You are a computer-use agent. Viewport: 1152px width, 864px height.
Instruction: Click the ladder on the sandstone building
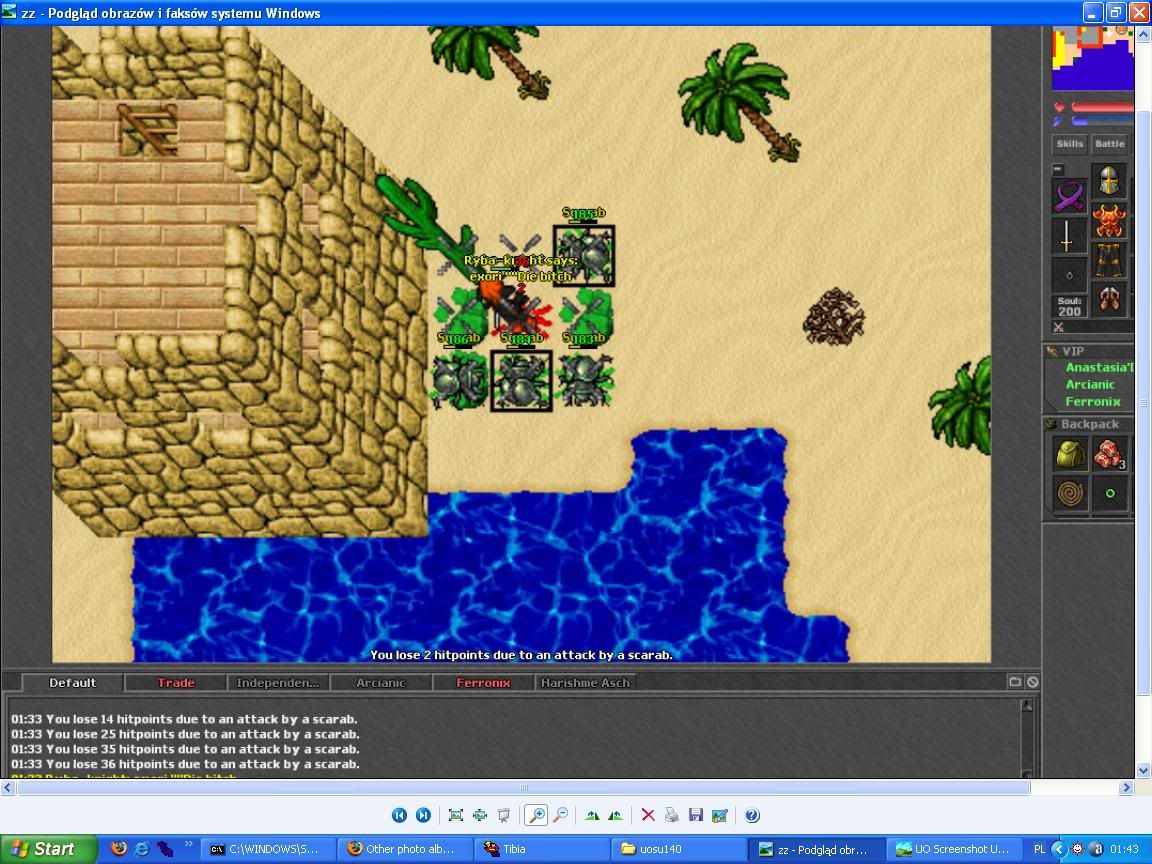point(148,128)
